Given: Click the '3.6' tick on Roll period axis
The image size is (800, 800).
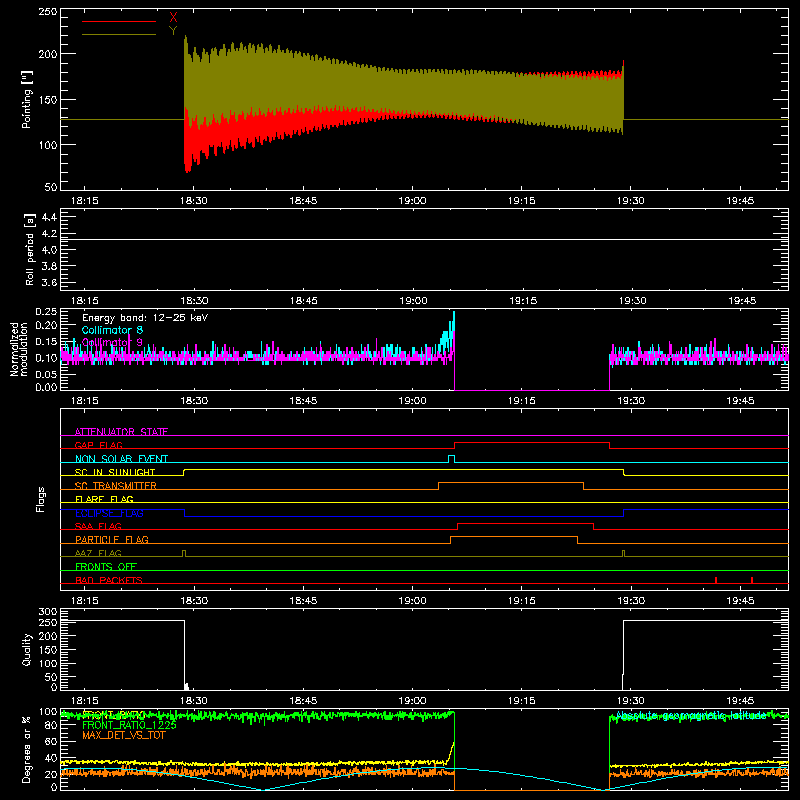Looking at the screenshot, I should coord(49,282).
